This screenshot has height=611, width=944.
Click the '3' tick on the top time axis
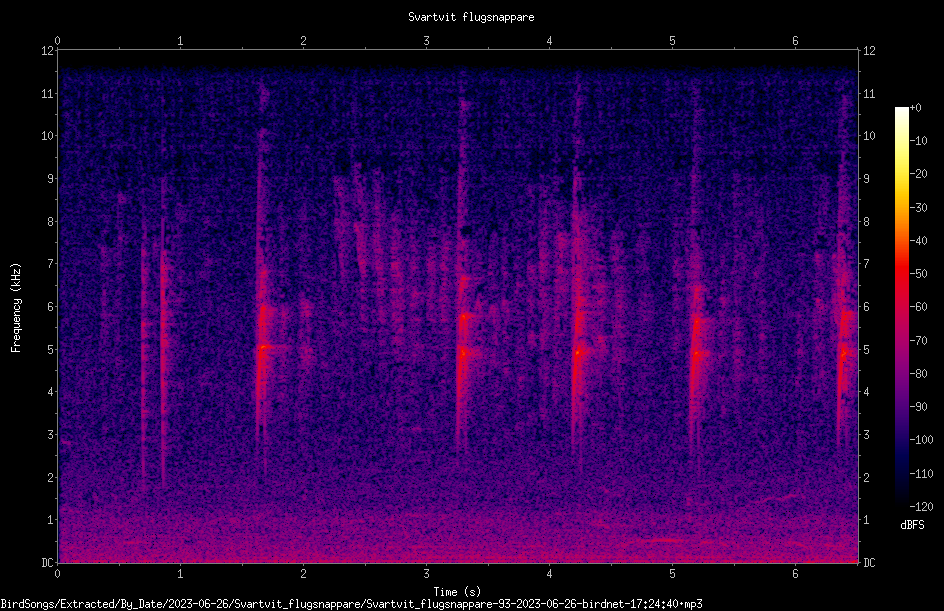(x=426, y=41)
